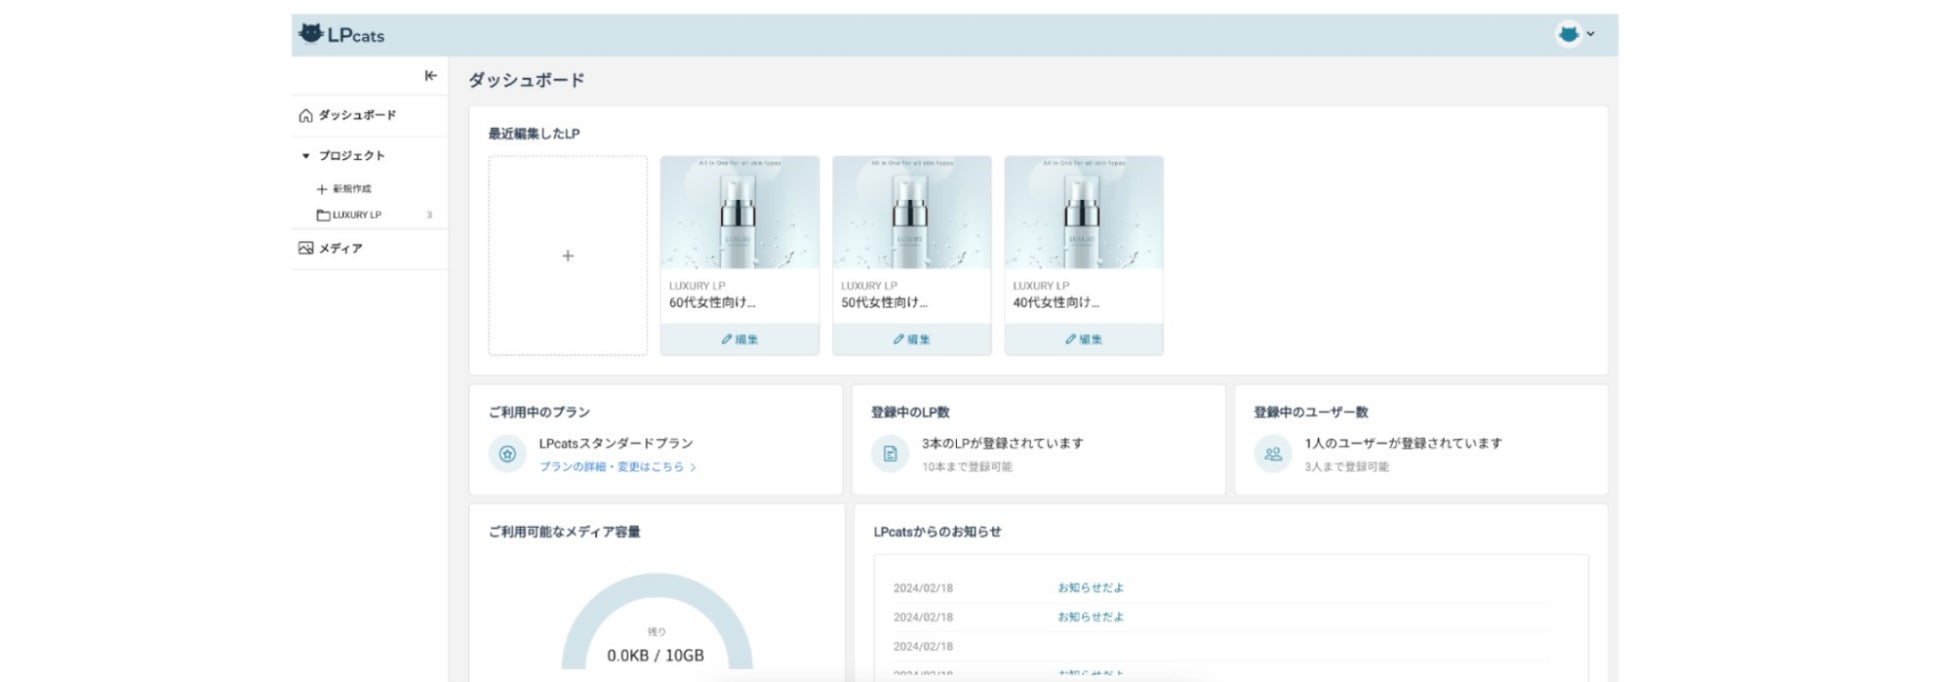The height and width of the screenshot is (682, 1950).
Task: Click the LPcatsからのお知らせ heading
Action: (937, 532)
